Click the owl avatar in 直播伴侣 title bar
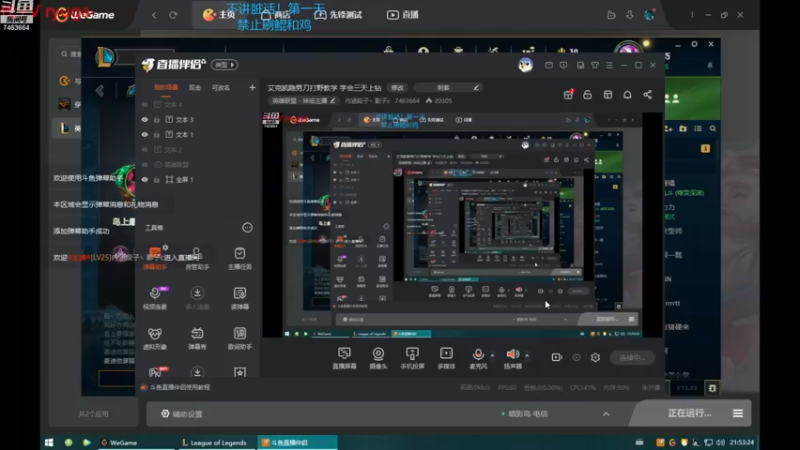This screenshot has width=800, height=450. [x=526, y=65]
